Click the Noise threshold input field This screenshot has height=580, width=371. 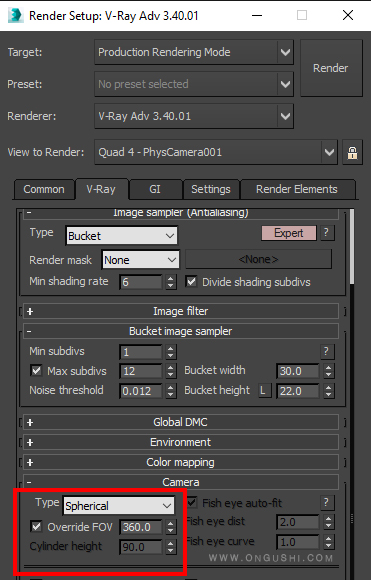[x=141, y=391]
